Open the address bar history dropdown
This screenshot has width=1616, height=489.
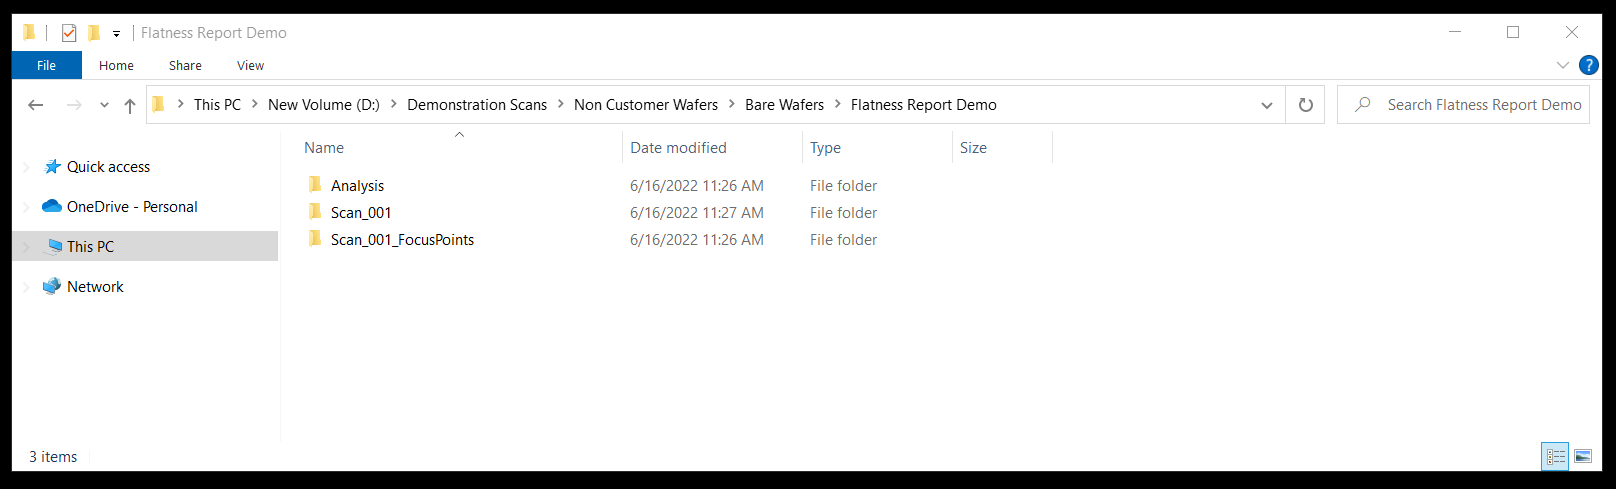point(1266,105)
